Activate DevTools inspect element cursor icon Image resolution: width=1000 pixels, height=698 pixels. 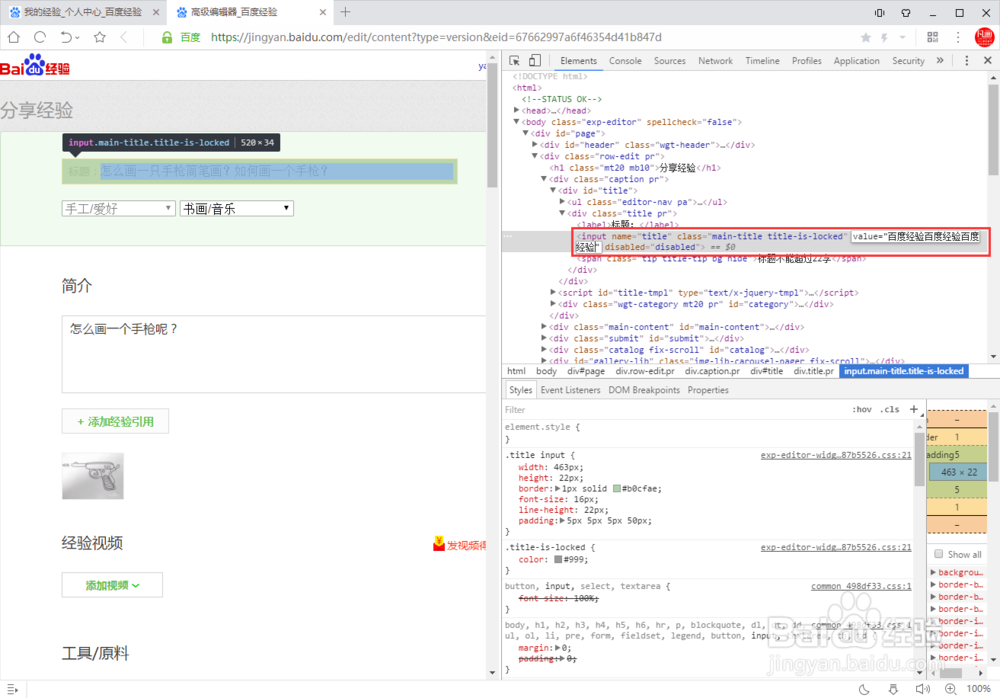pyautogui.click(x=515, y=61)
